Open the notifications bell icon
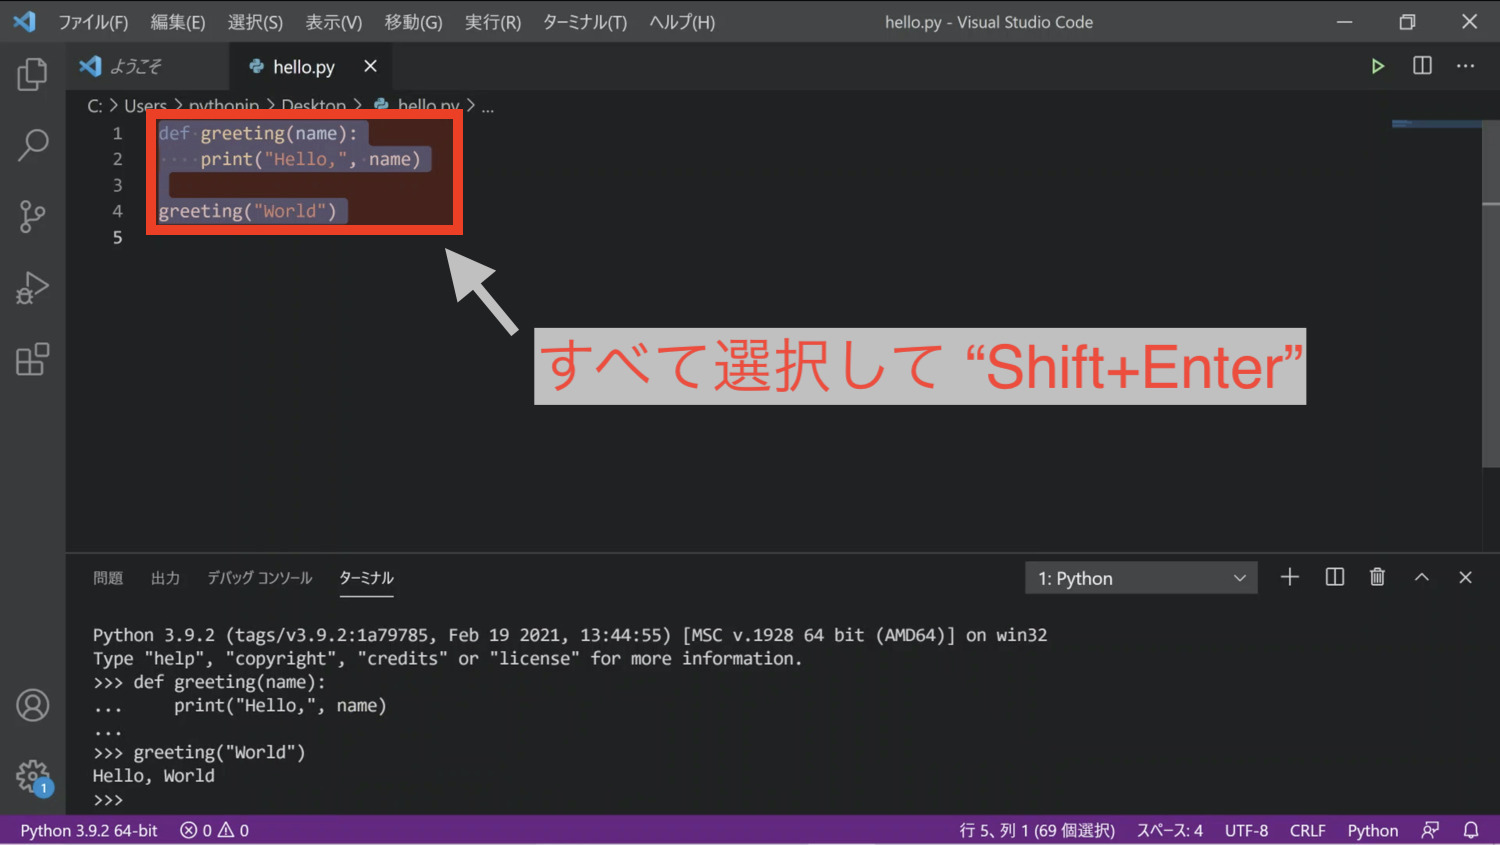Viewport: 1500px width, 845px height. [x=1470, y=830]
